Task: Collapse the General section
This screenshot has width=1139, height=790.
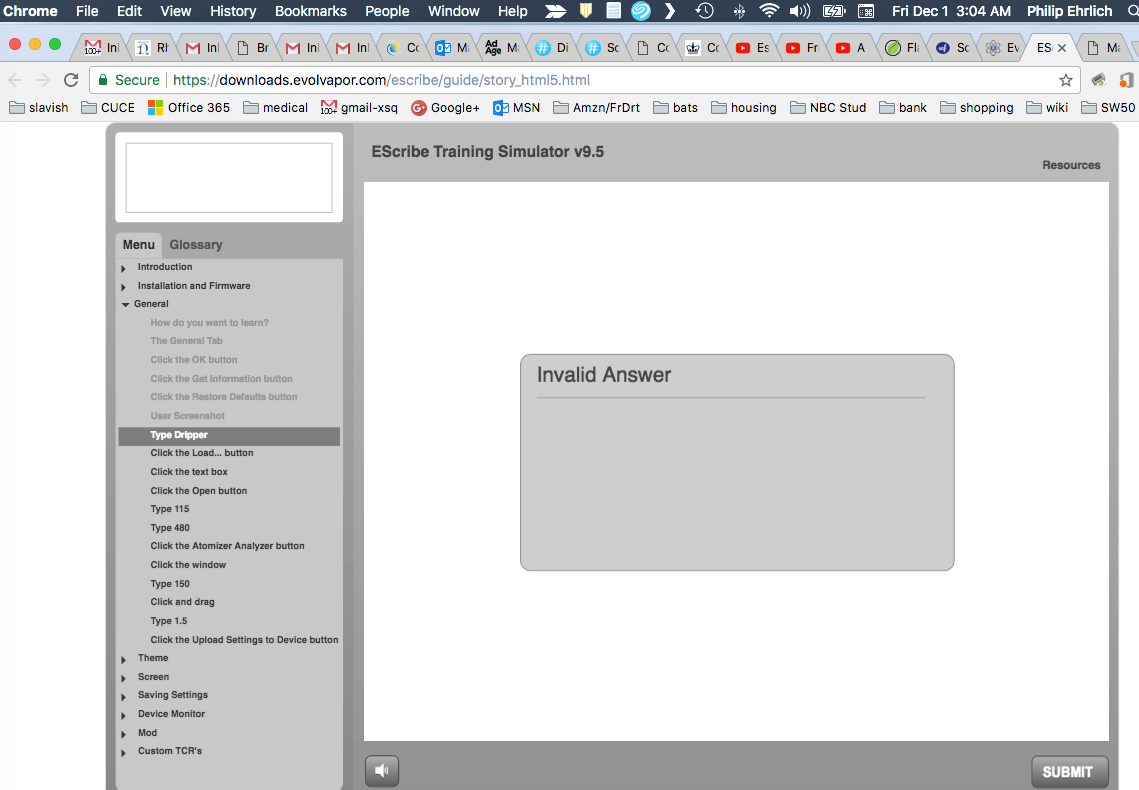Action: tap(125, 304)
